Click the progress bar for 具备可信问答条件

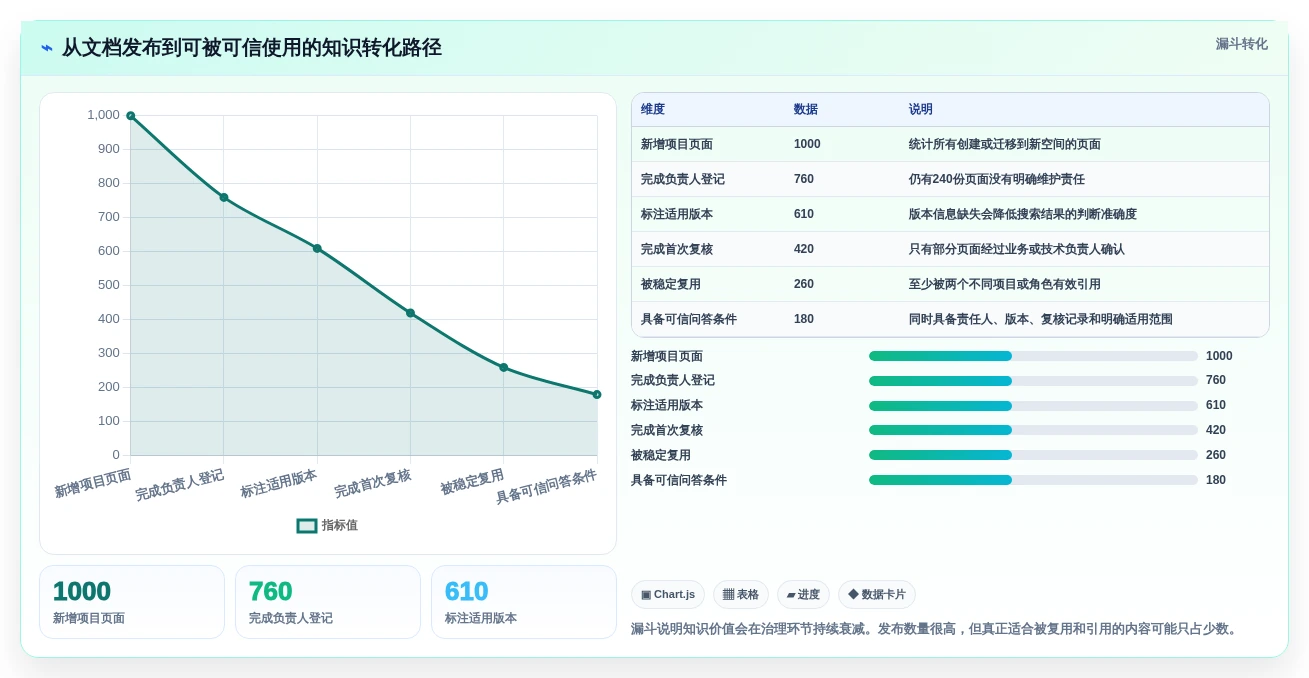pos(1033,480)
